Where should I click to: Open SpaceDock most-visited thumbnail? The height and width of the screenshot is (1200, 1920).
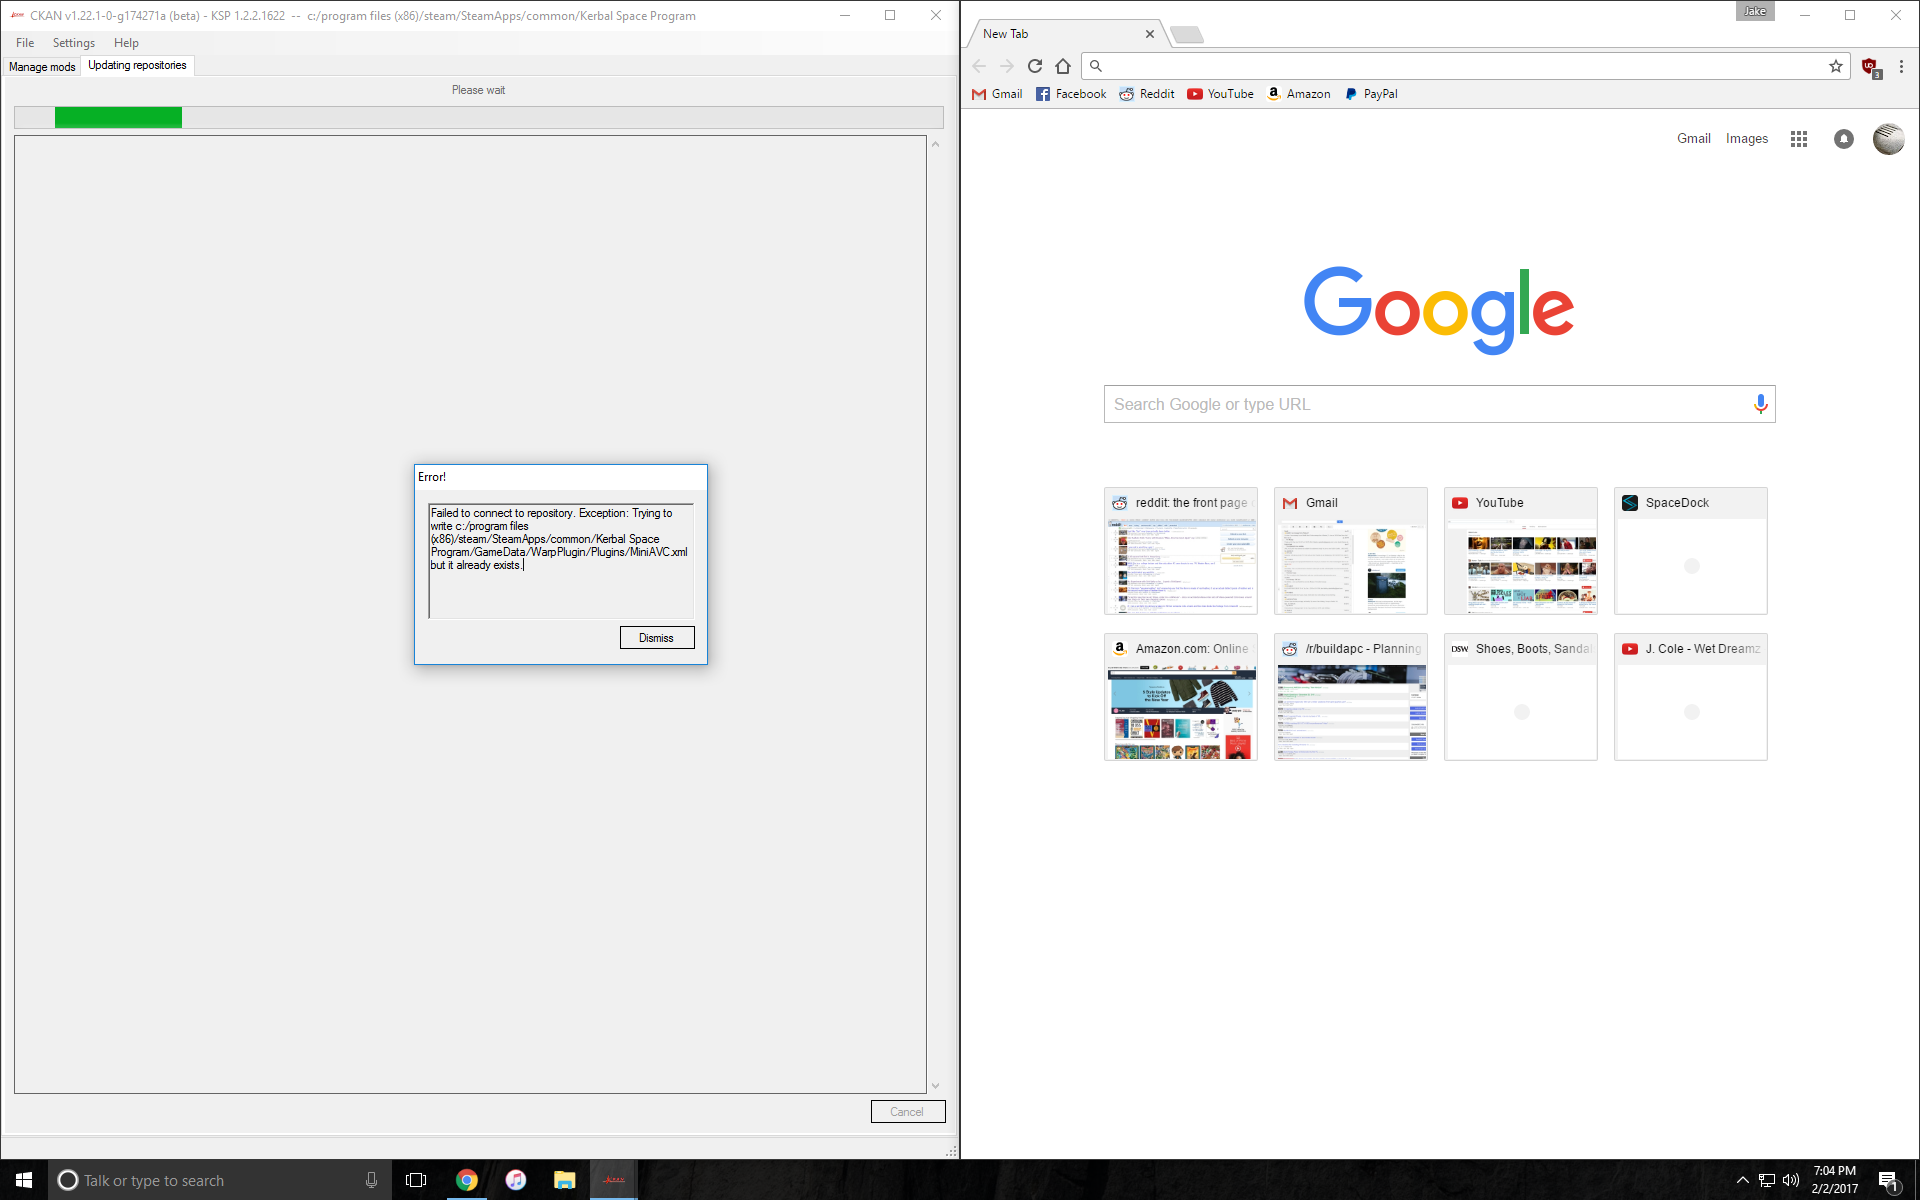(x=1691, y=551)
